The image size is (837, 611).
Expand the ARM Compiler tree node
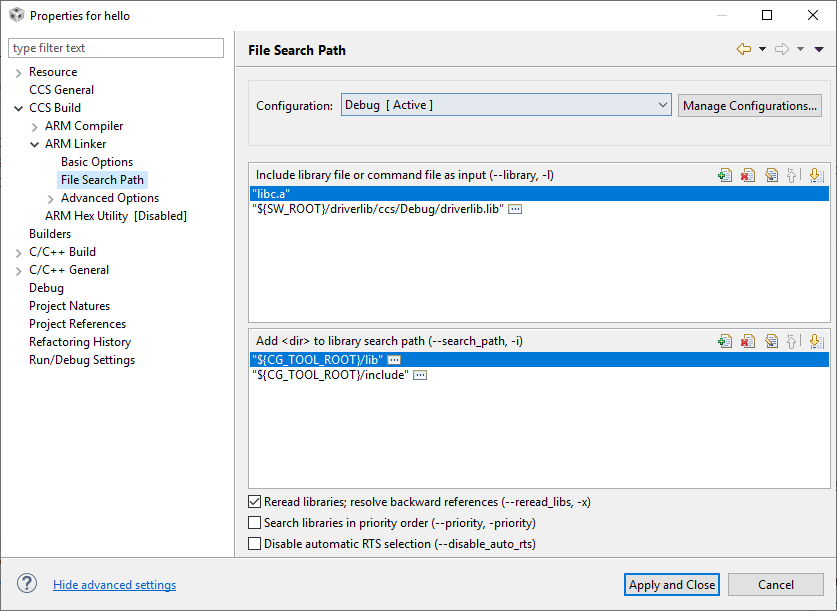(35, 126)
